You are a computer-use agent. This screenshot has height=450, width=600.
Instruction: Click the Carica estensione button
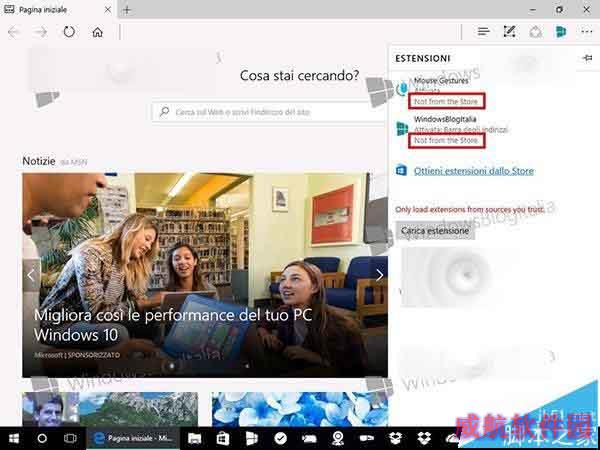click(435, 231)
